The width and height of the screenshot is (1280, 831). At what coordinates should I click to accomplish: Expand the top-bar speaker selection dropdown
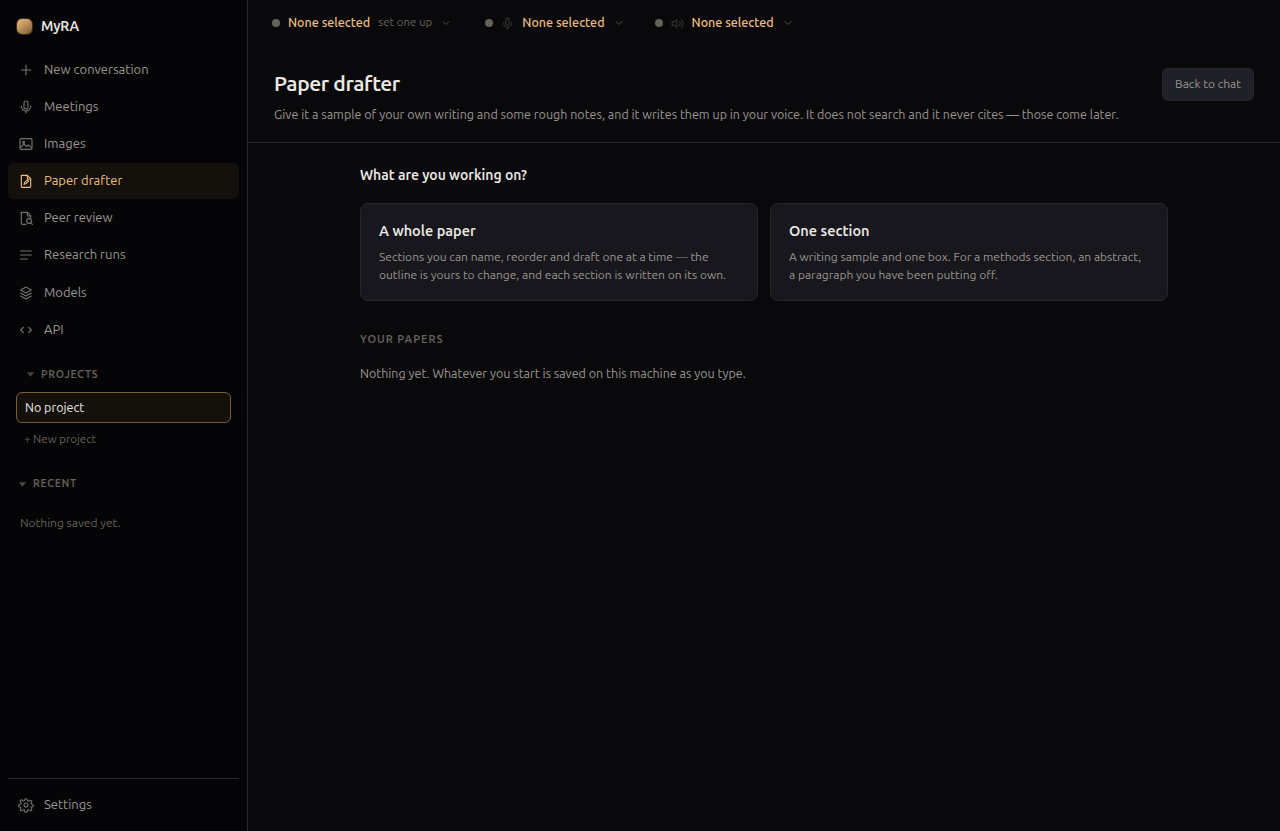tap(724, 22)
